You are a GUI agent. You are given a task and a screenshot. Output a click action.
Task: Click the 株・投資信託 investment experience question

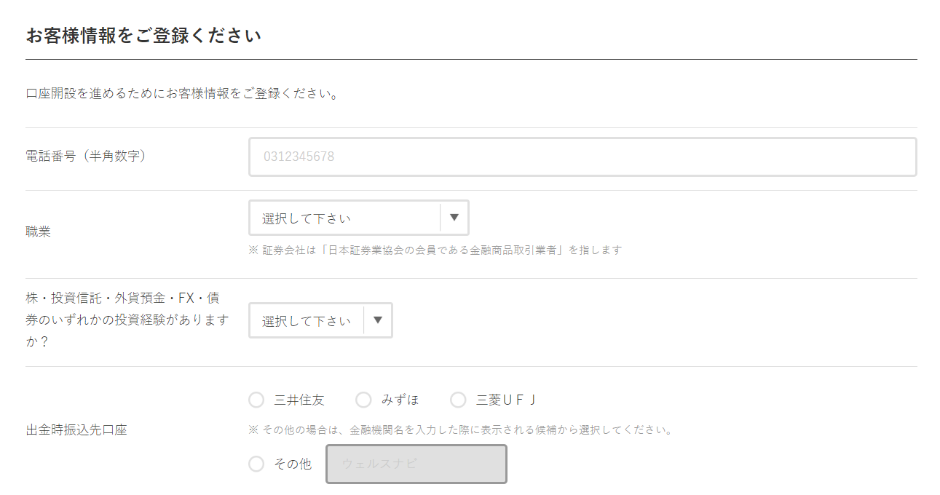(x=127, y=319)
